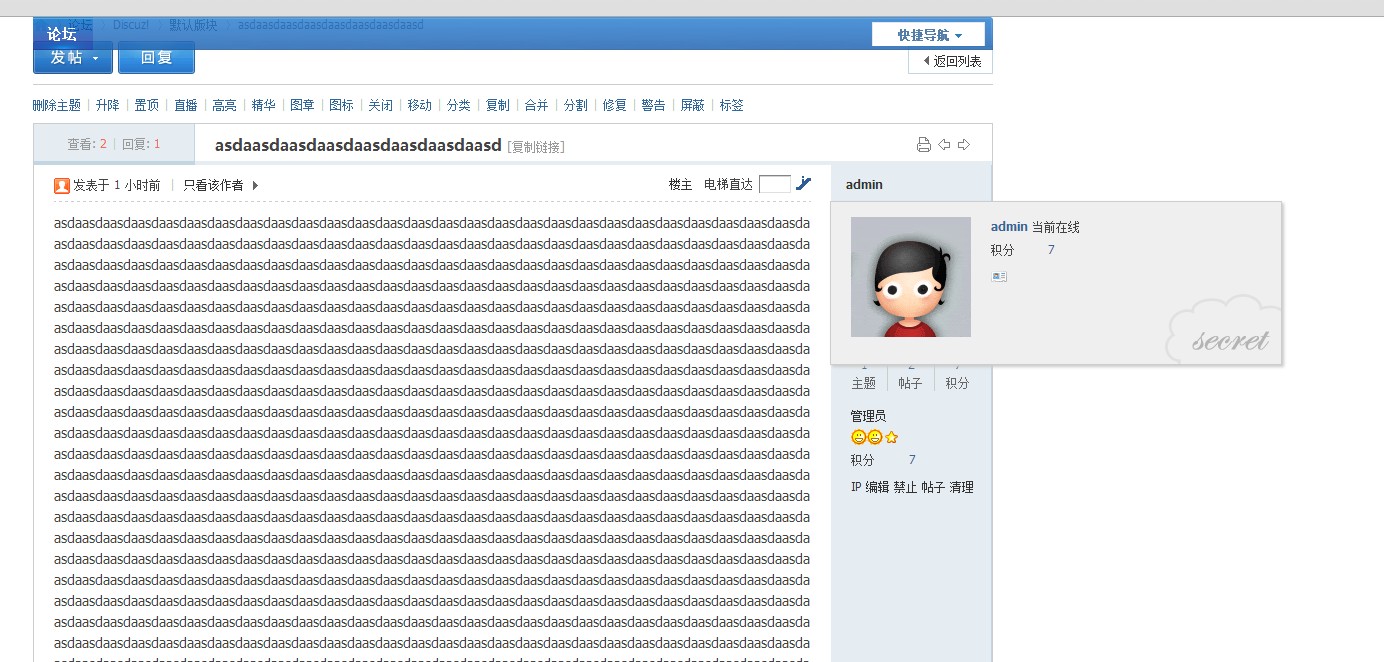1384x662 pixels.
Task: Go to next thread arrow icon
Action: click(964, 145)
